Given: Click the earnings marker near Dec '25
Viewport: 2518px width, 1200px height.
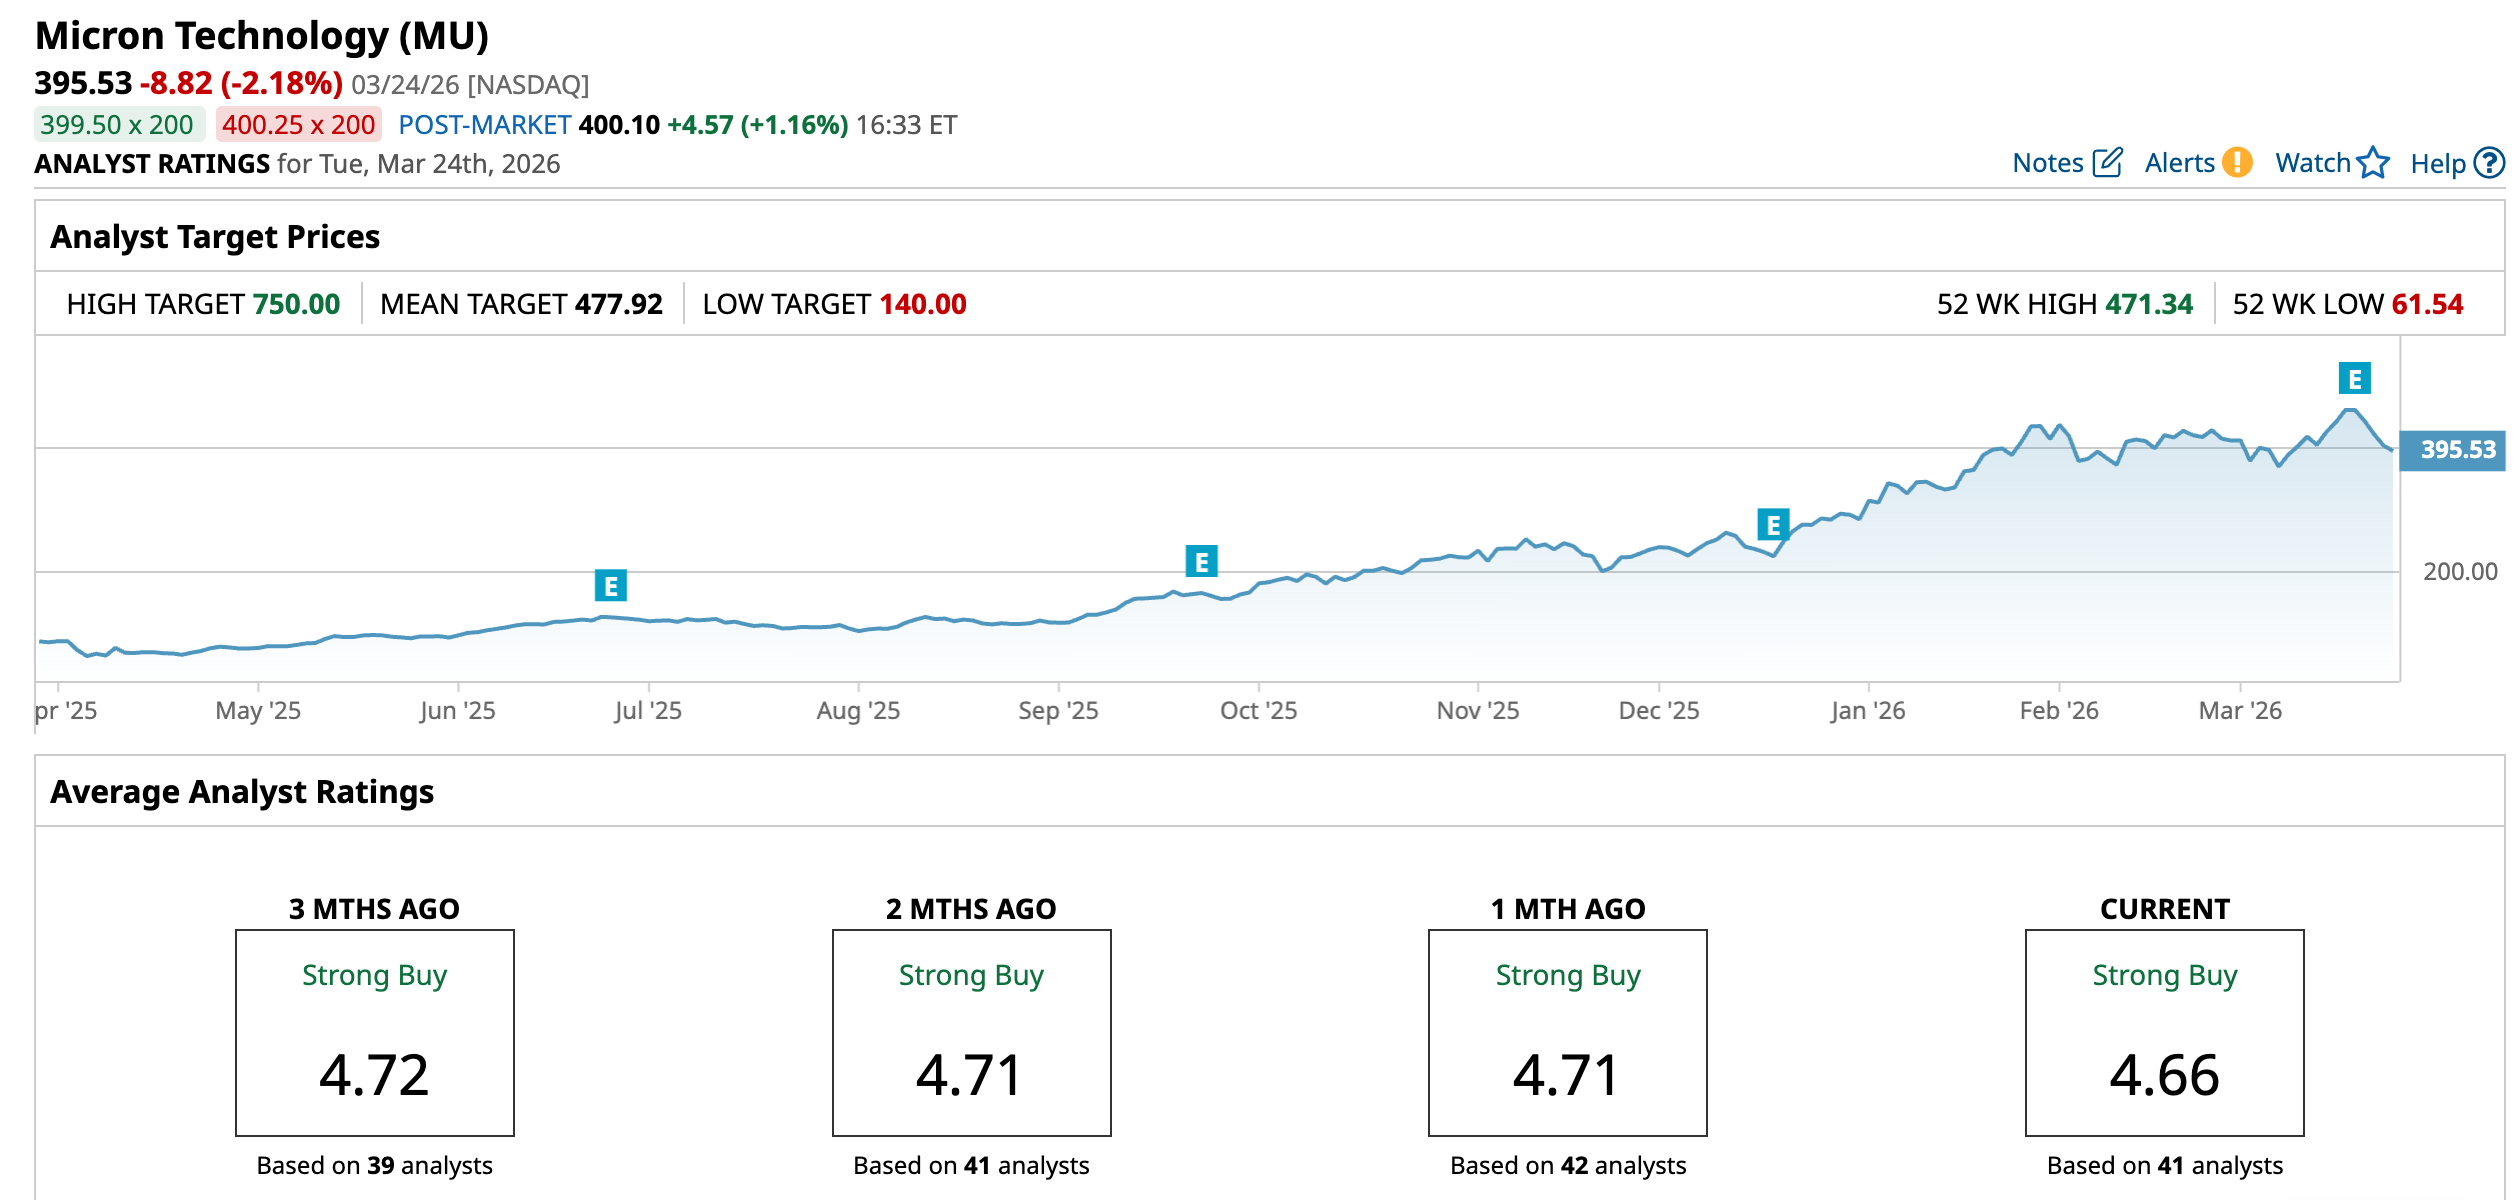Looking at the screenshot, I should 1772,525.
